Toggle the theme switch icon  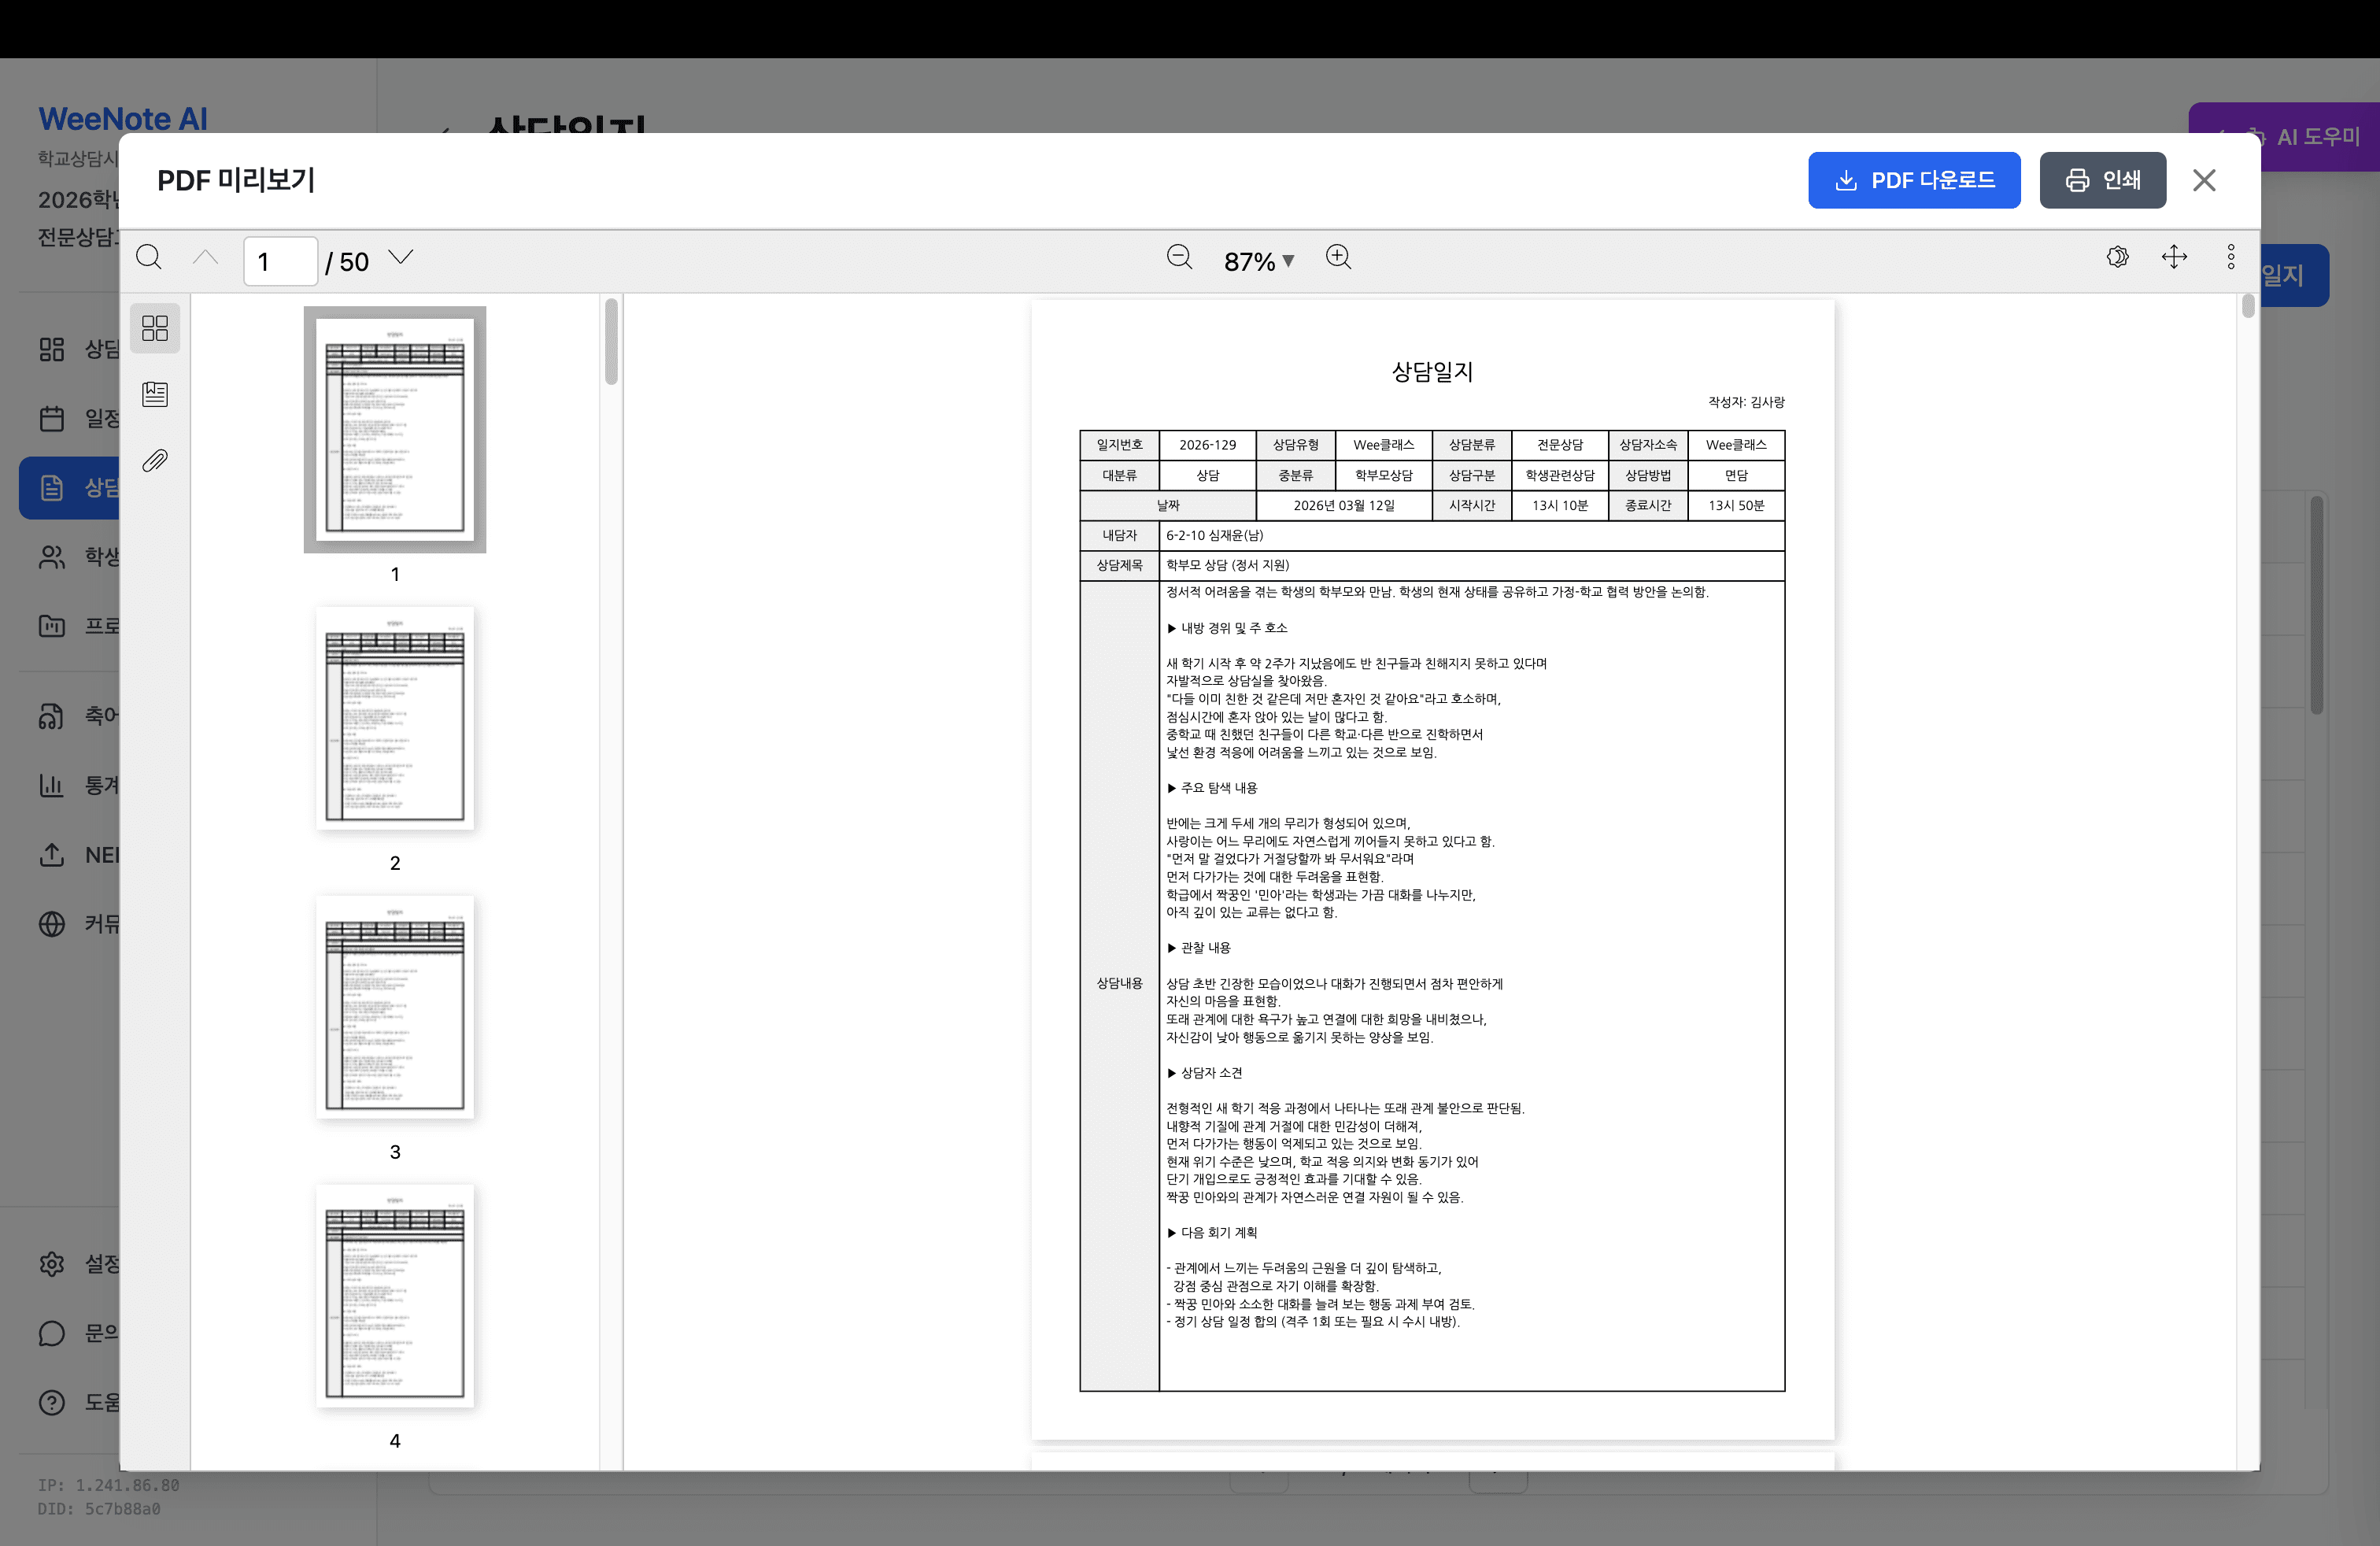click(x=2117, y=258)
